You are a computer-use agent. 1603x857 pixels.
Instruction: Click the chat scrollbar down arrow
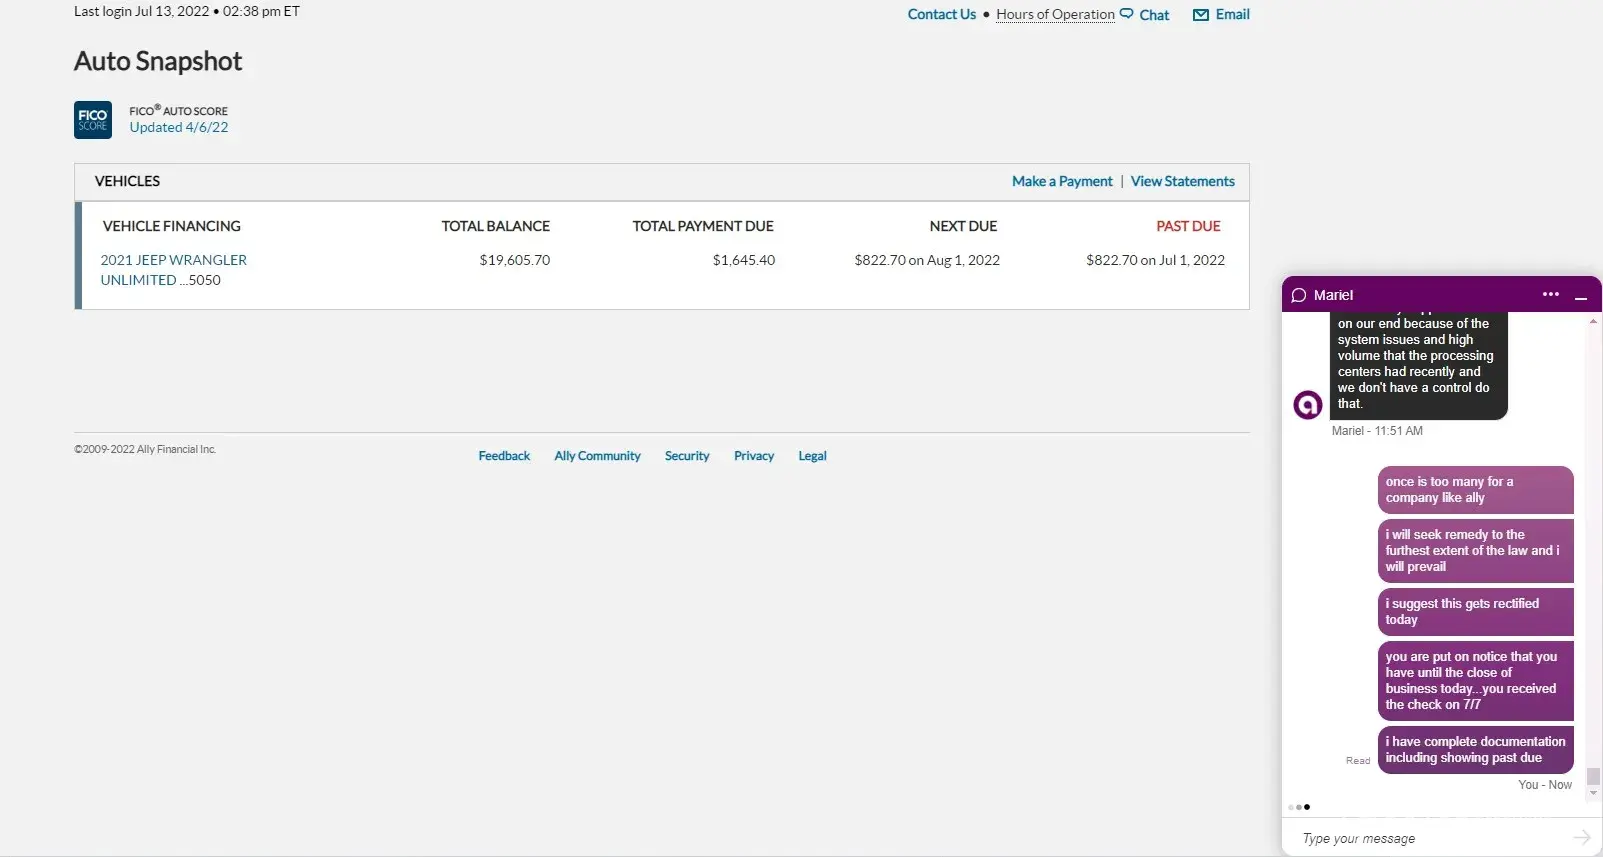click(x=1593, y=793)
